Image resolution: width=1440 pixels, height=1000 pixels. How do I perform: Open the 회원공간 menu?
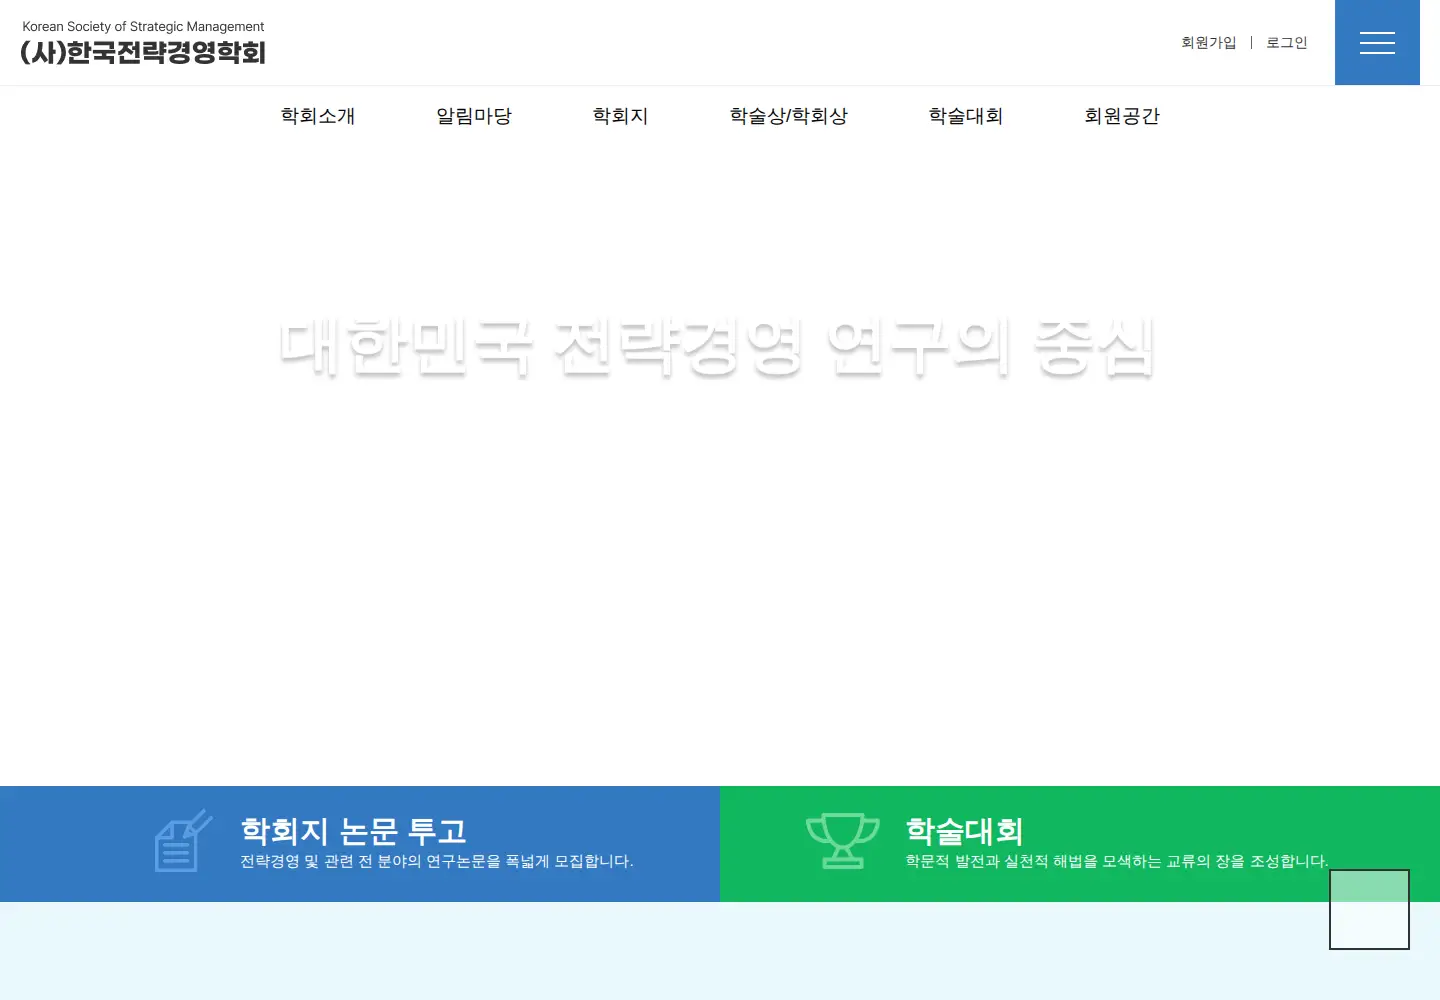pos(1122,116)
